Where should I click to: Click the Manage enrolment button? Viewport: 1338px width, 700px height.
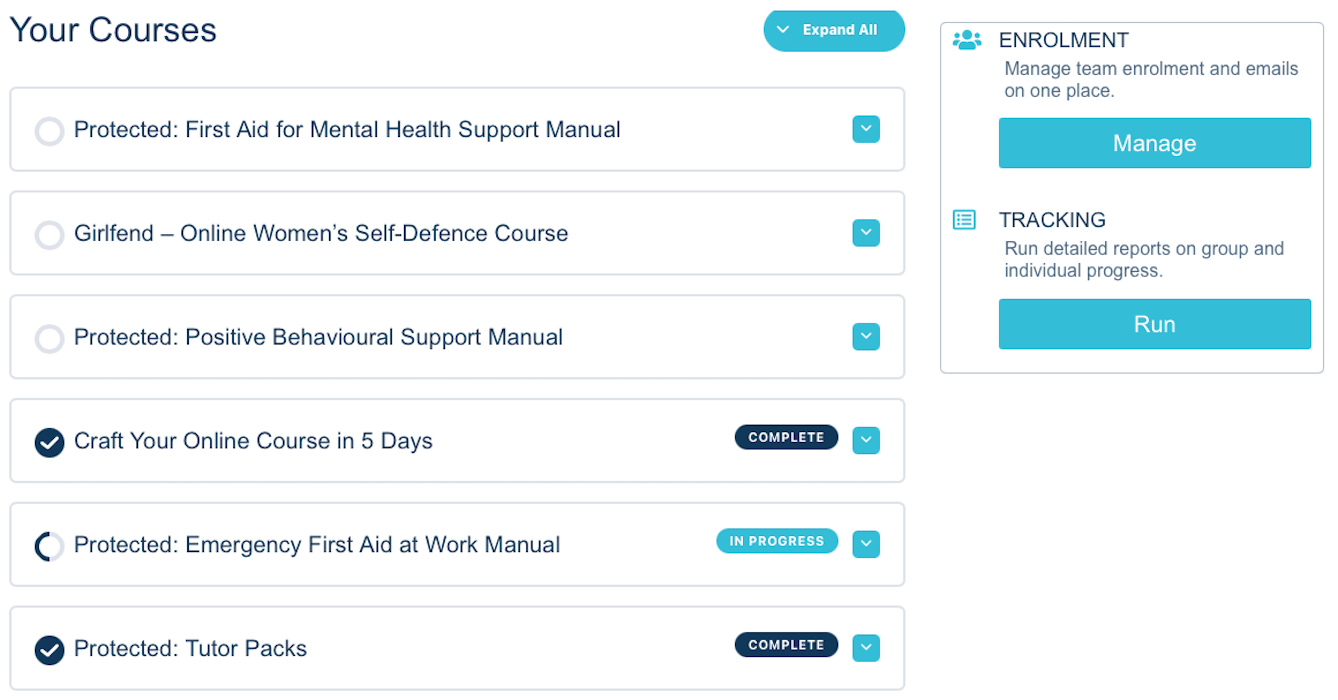point(1154,143)
